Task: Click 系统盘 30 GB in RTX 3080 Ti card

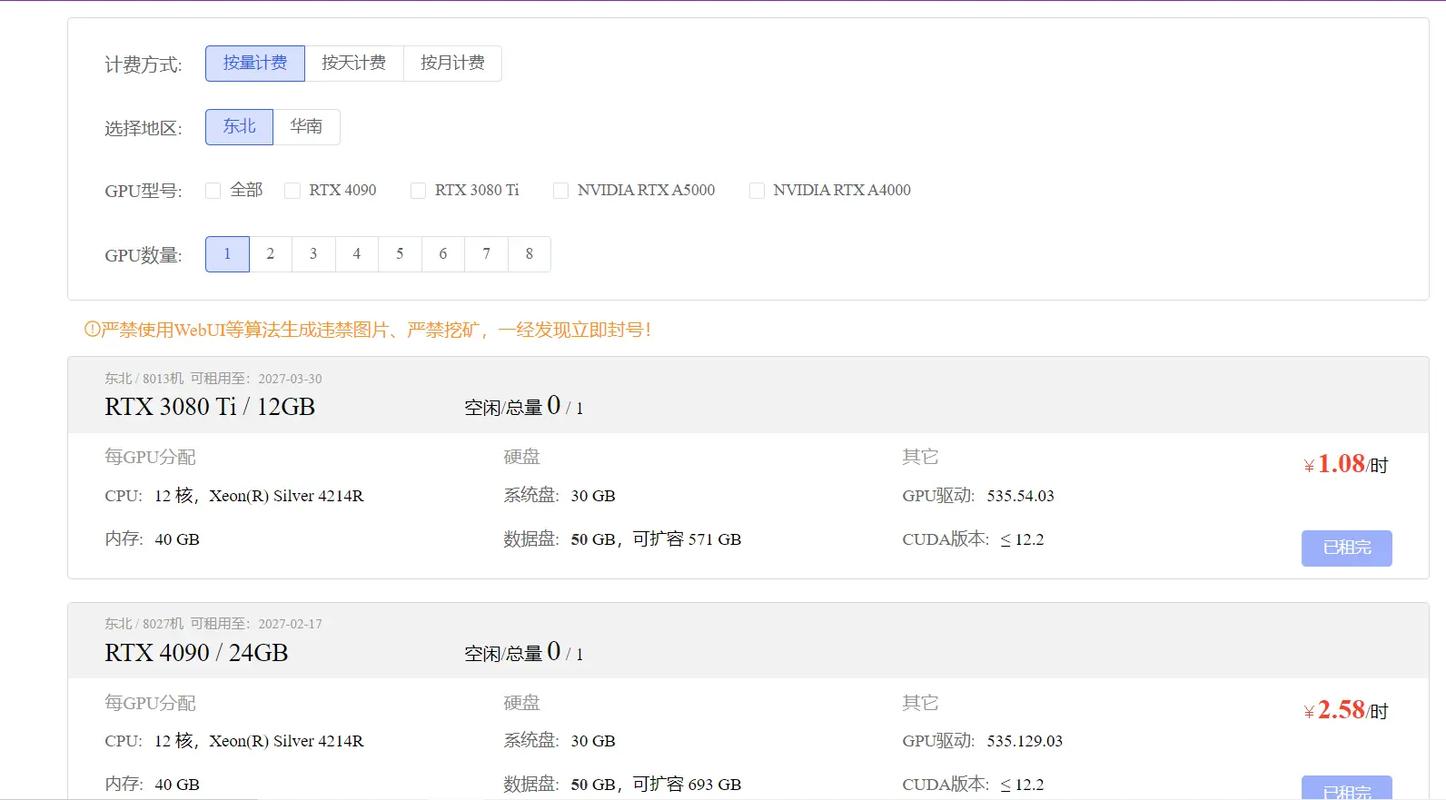Action: [x=559, y=496]
